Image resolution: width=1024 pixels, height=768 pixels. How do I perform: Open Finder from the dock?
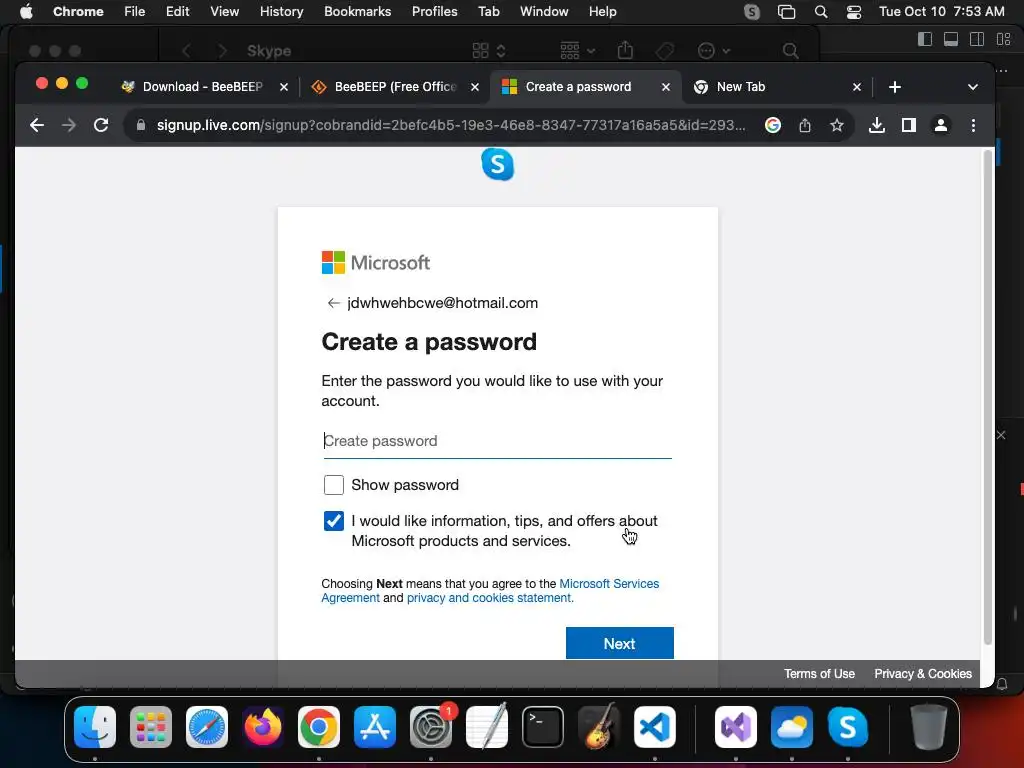tap(95, 727)
